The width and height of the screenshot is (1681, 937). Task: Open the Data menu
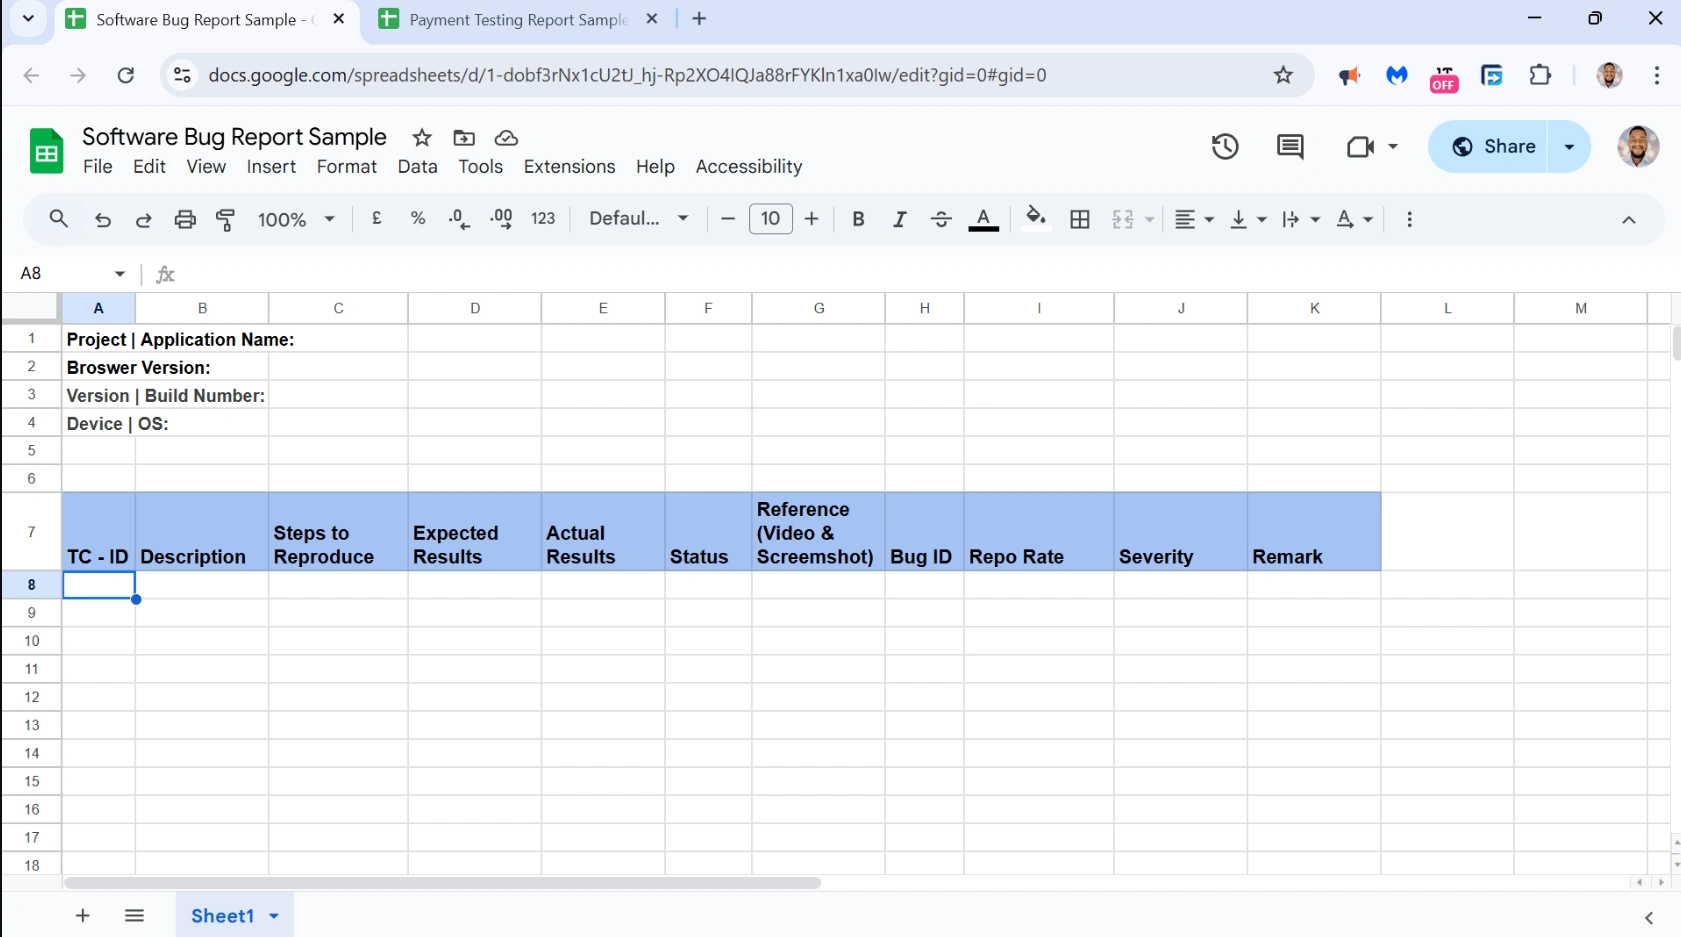pyautogui.click(x=418, y=167)
